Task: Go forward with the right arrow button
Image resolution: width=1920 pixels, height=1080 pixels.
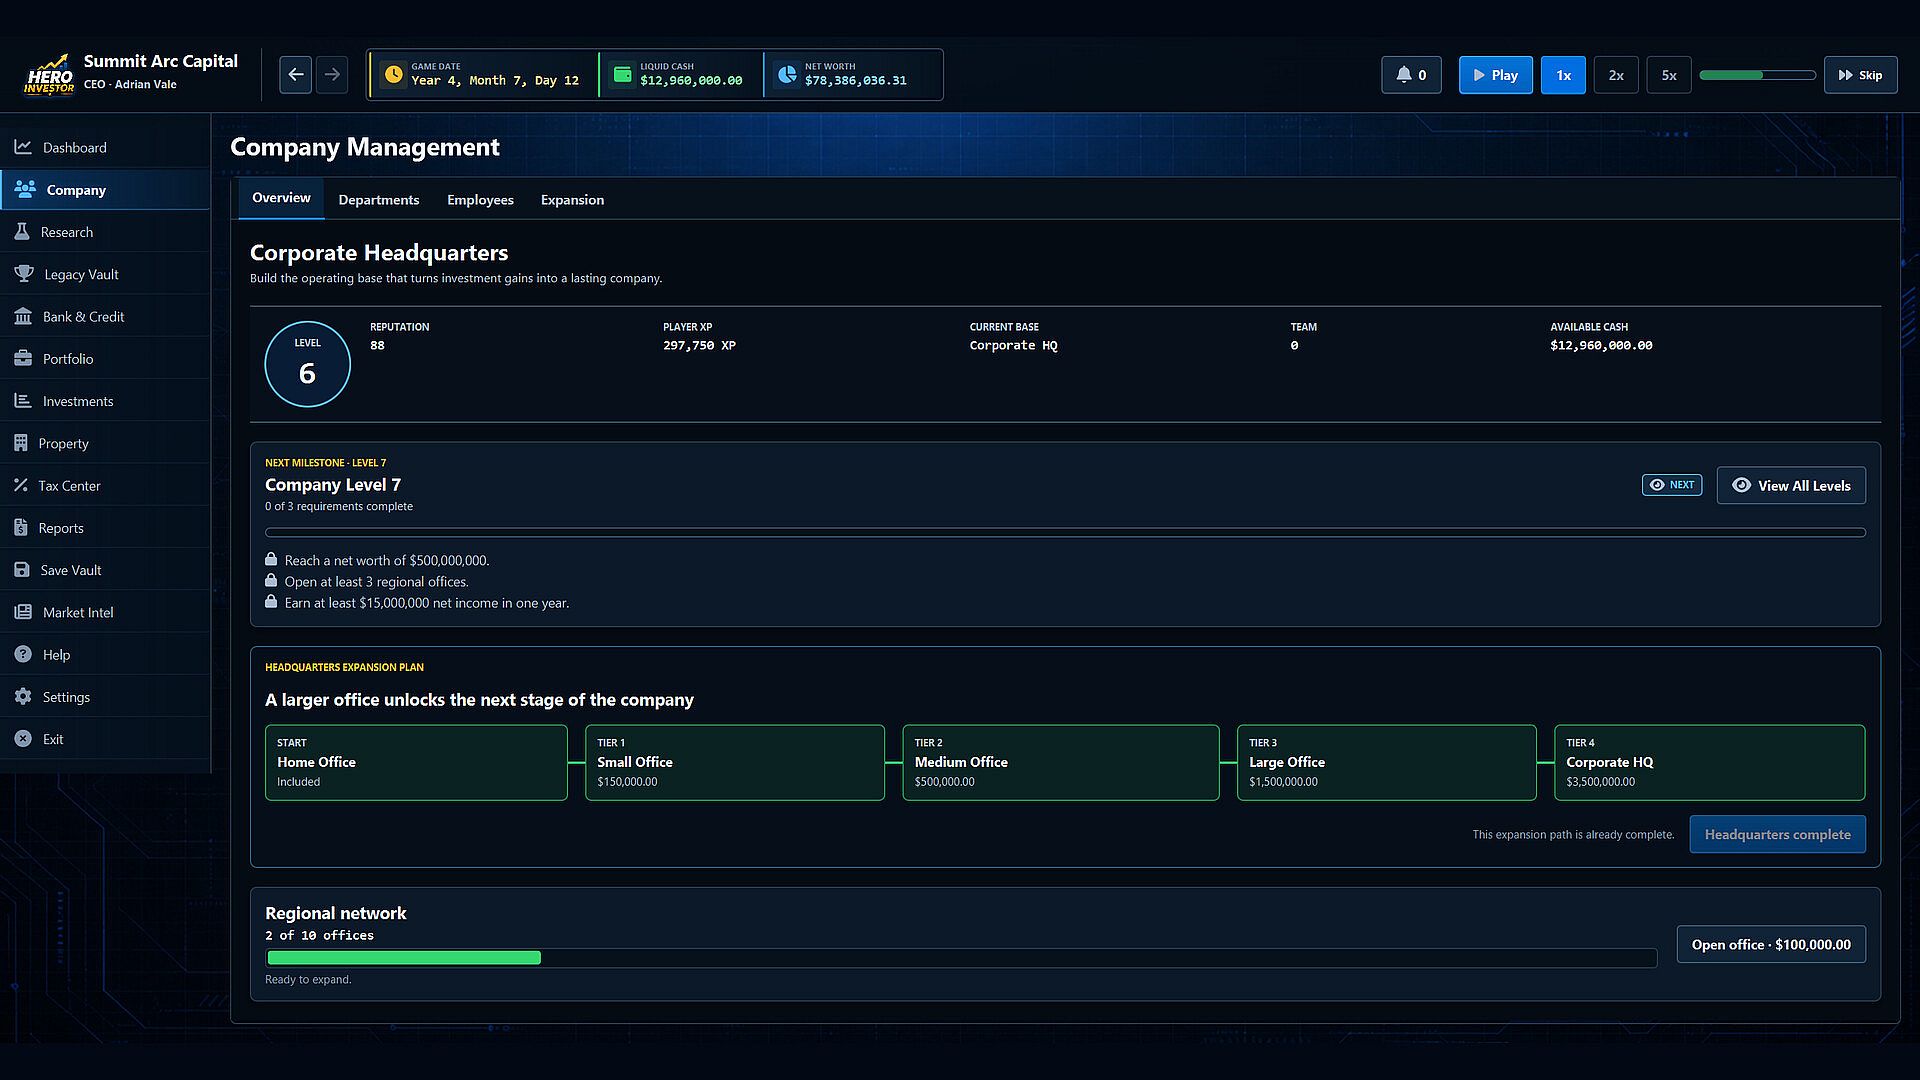Action: click(332, 75)
